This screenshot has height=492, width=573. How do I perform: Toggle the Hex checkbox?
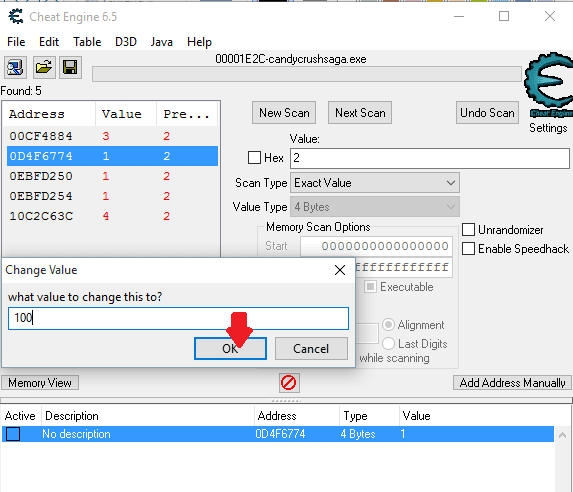pos(254,158)
